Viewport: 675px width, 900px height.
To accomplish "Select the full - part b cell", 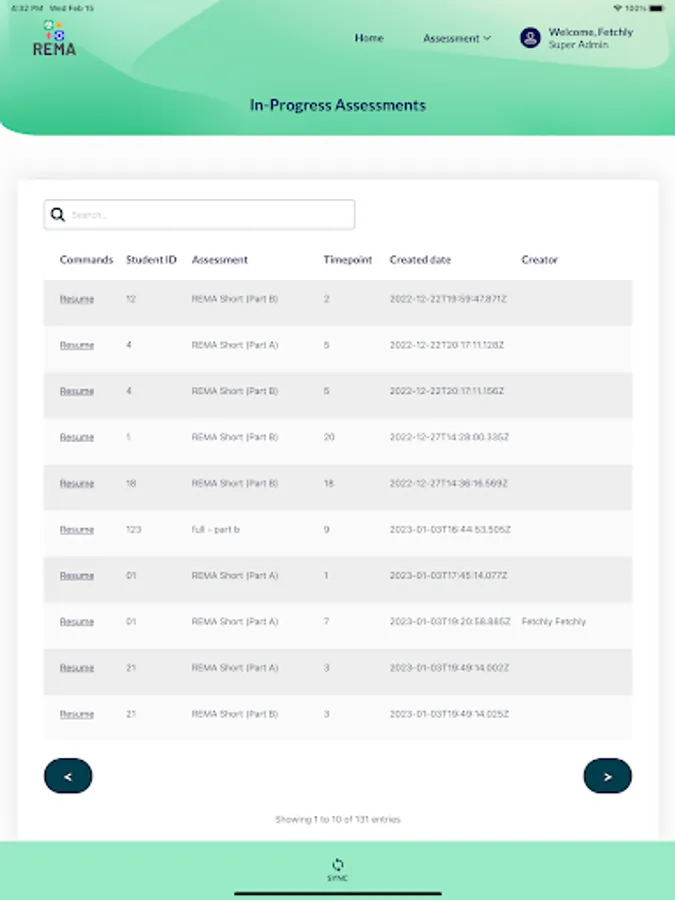I will point(216,529).
